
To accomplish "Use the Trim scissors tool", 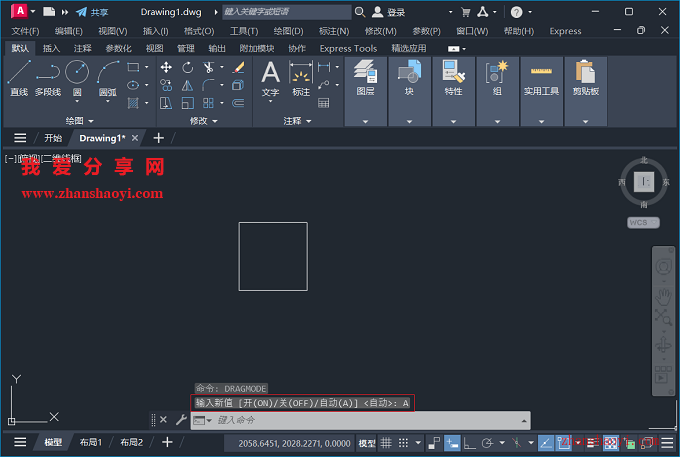I will click(x=209, y=67).
